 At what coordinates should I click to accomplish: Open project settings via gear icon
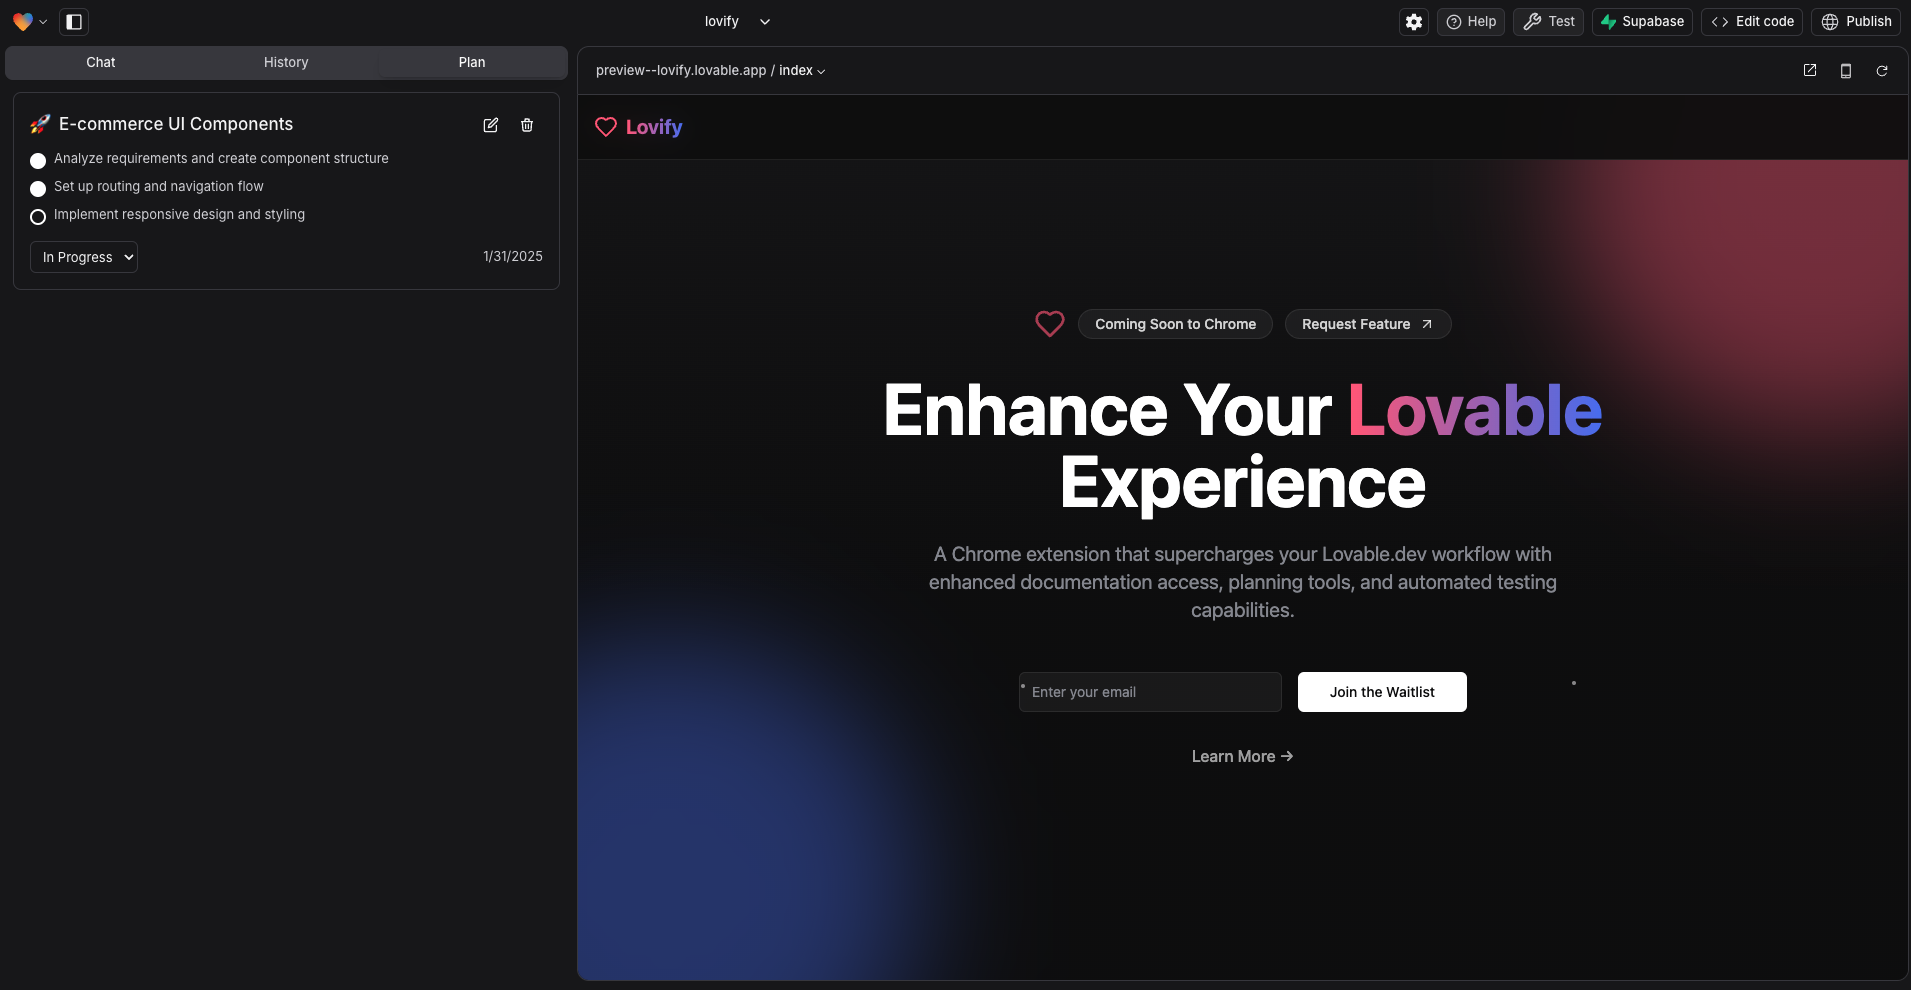1414,21
